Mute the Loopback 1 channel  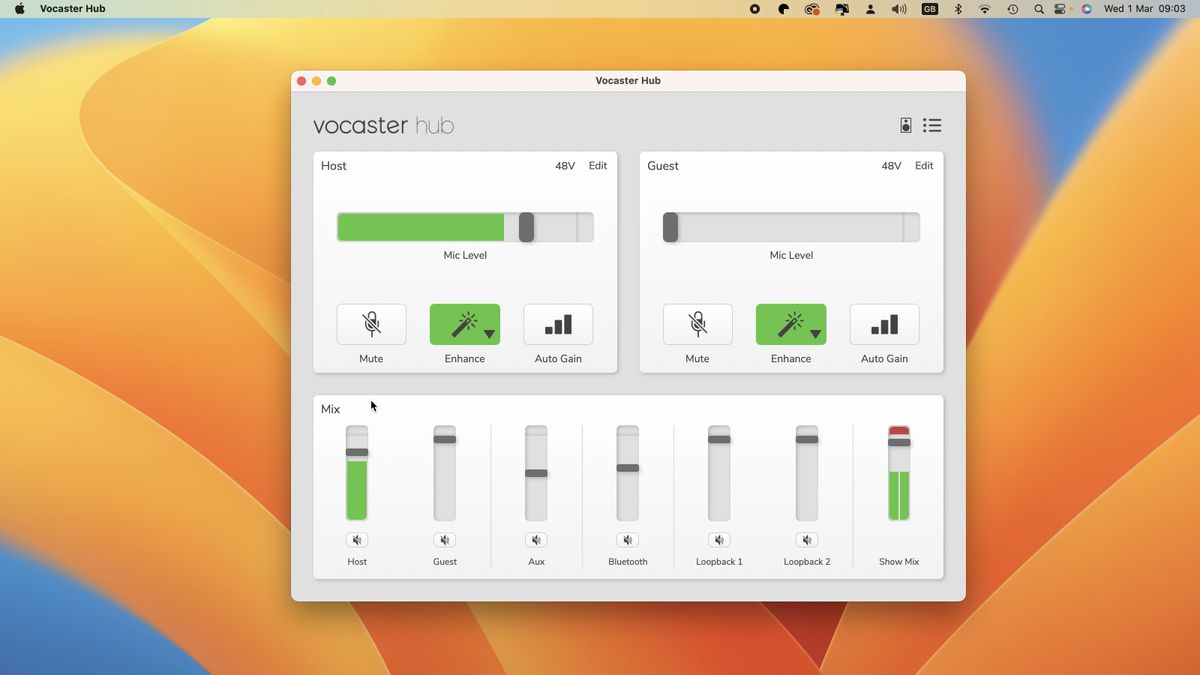click(719, 539)
